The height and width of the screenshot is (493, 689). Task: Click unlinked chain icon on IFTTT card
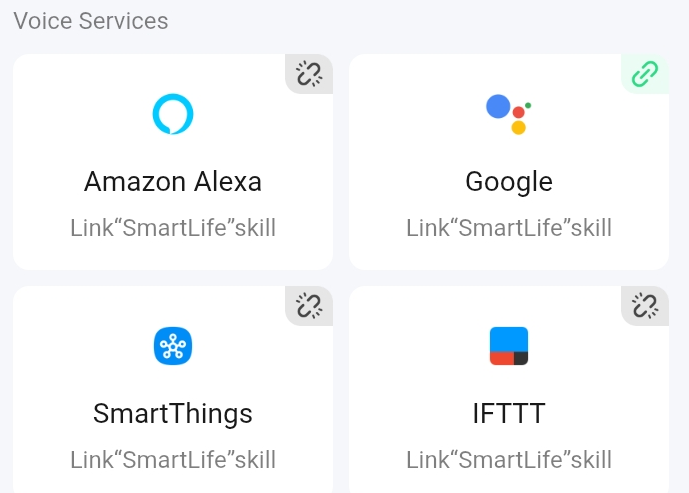point(645,306)
